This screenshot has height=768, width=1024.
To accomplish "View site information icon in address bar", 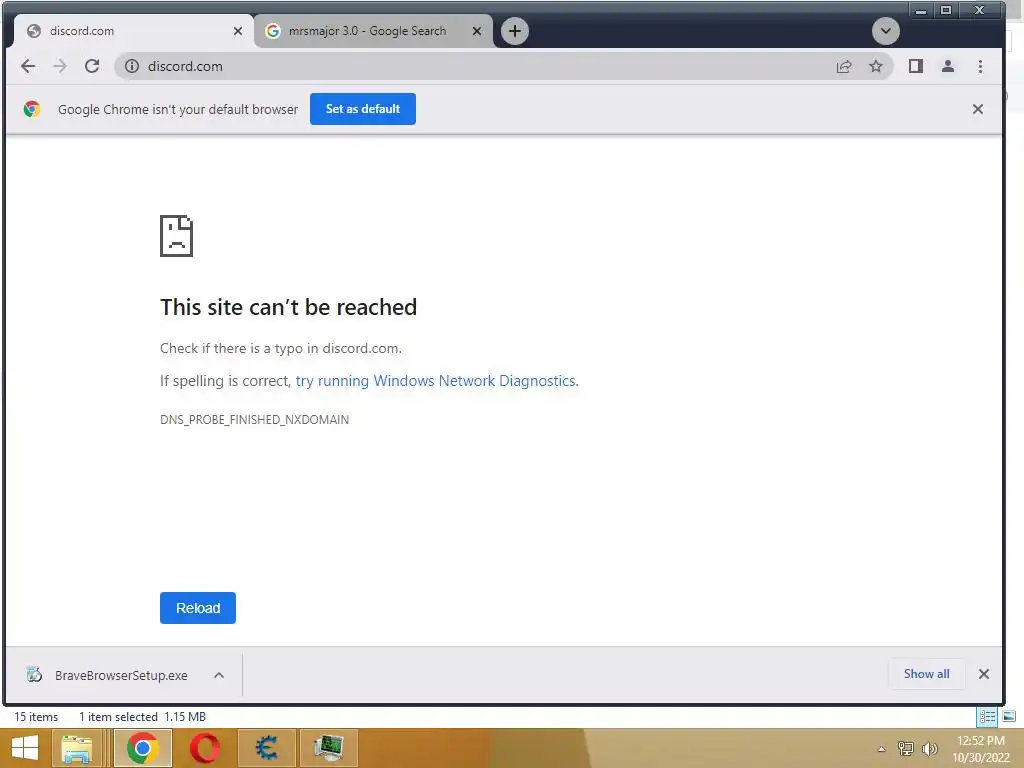I will click(132, 66).
